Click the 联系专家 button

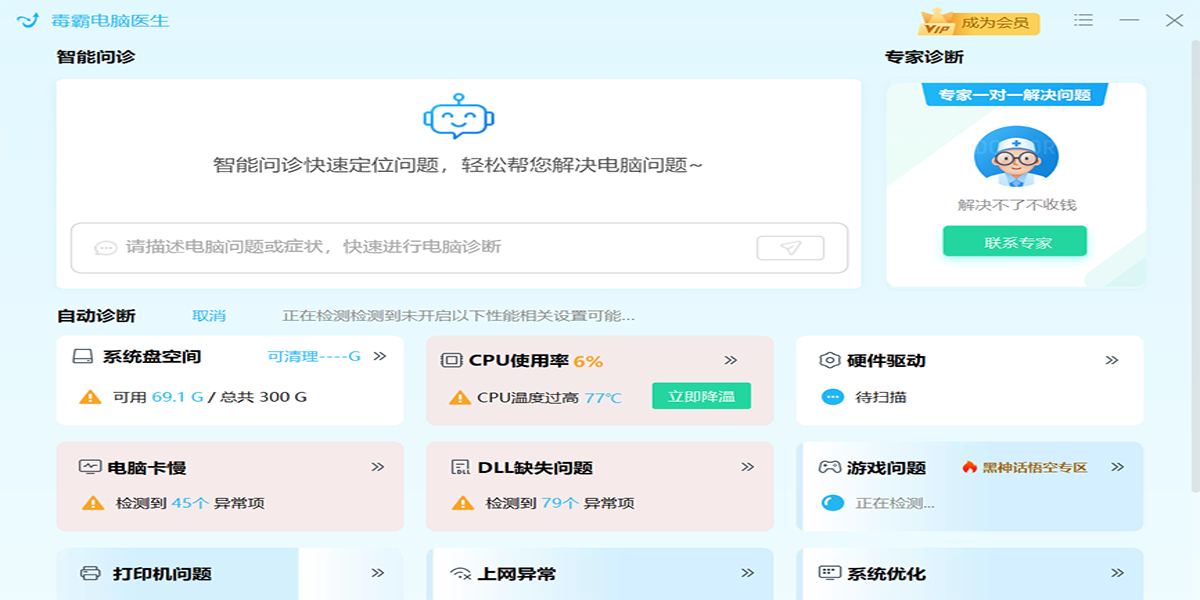(1014, 241)
